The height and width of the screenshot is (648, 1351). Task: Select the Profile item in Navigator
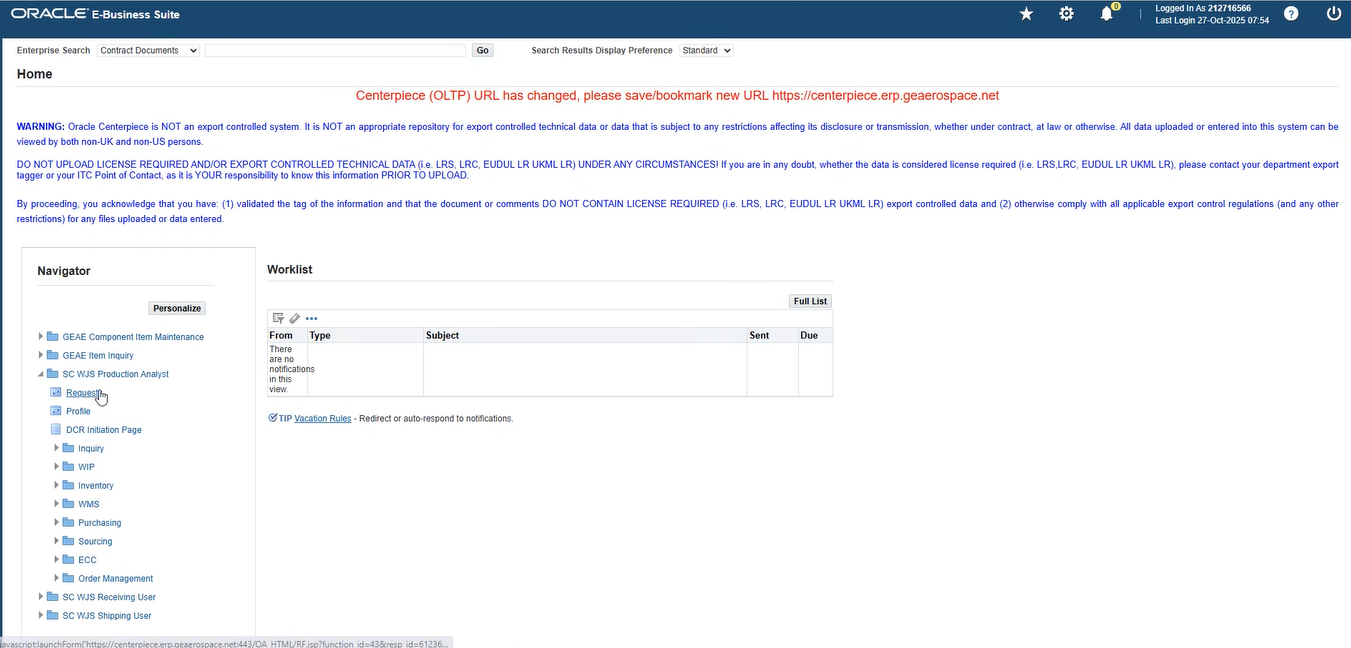(78, 411)
